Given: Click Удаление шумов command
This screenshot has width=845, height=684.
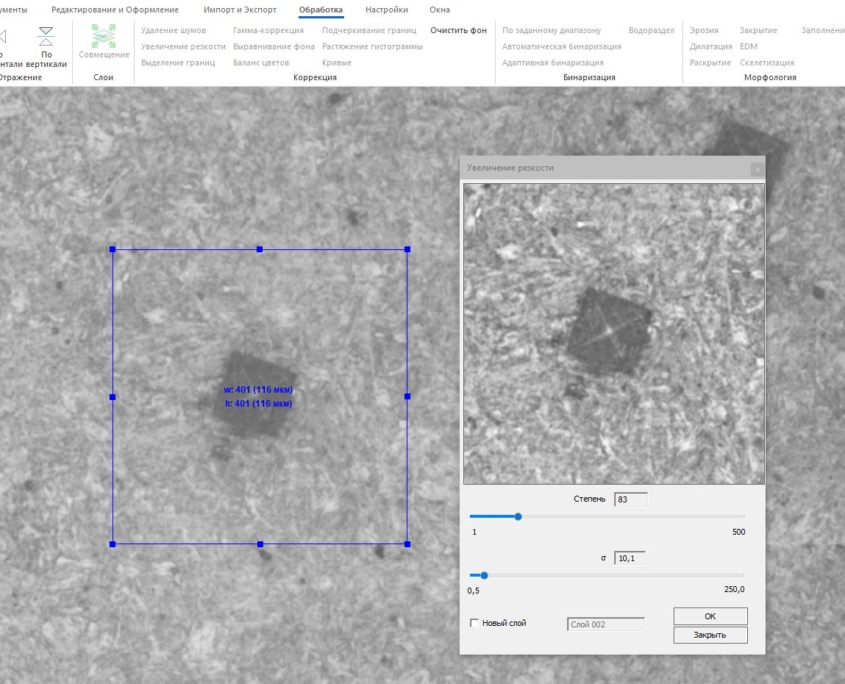Looking at the screenshot, I should [x=174, y=30].
